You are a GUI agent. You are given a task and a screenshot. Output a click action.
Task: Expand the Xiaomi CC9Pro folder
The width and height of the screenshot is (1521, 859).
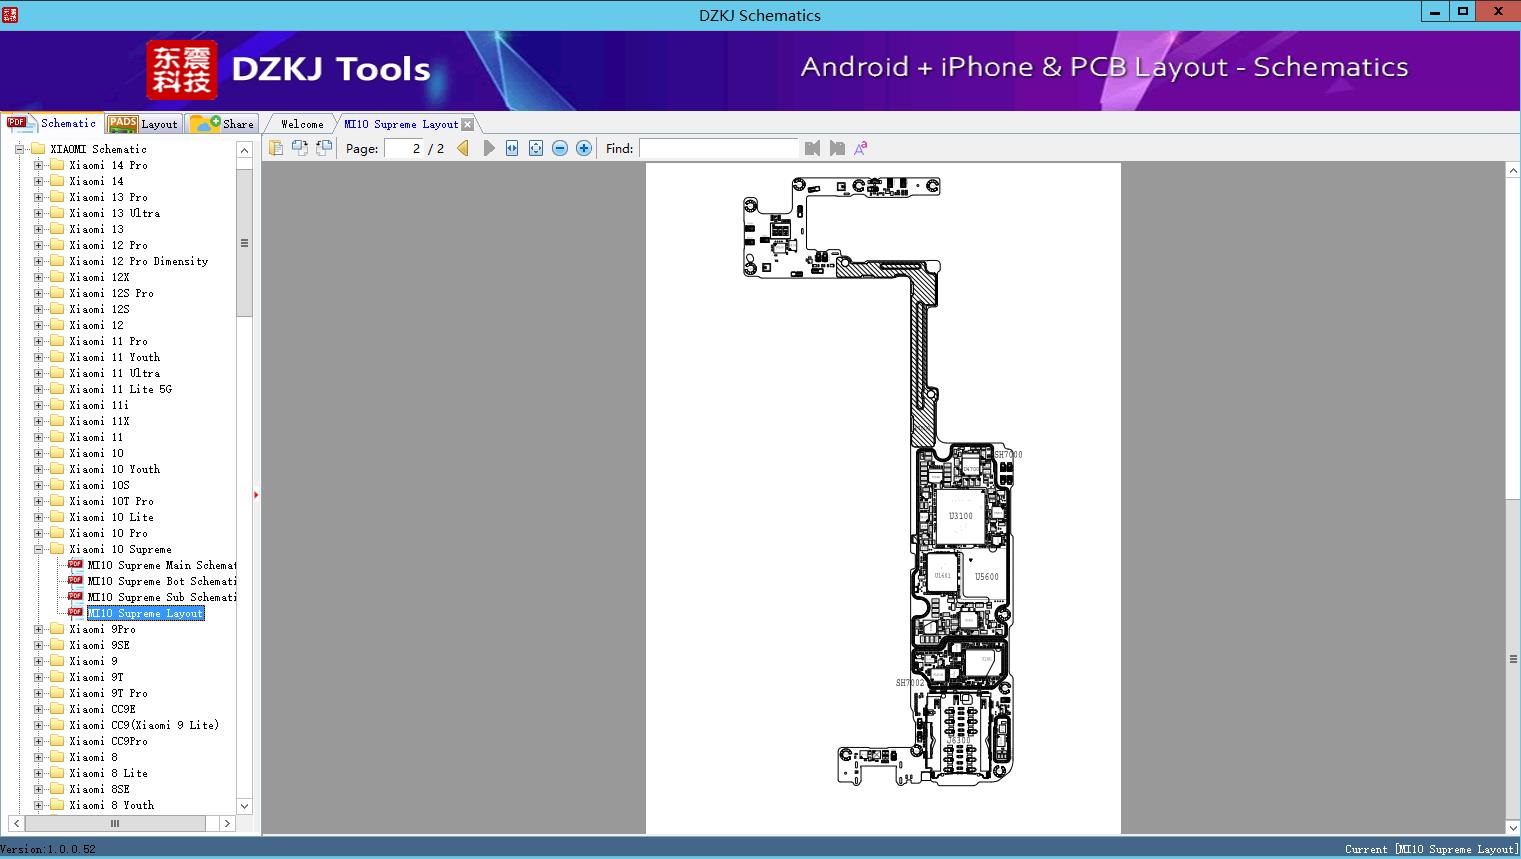click(39, 741)
